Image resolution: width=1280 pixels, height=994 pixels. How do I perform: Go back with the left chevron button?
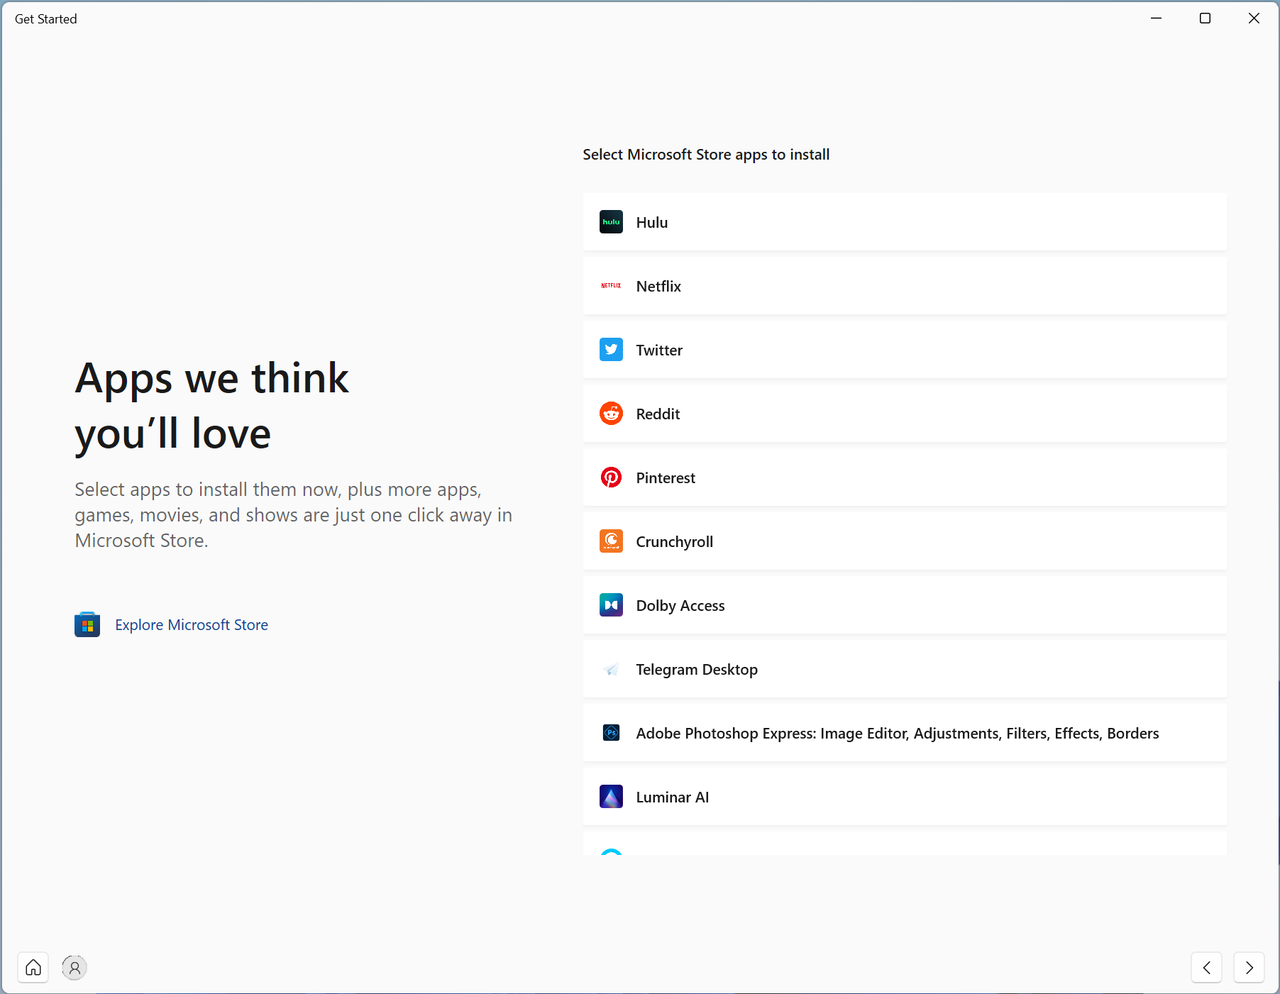pos(1207,967)
